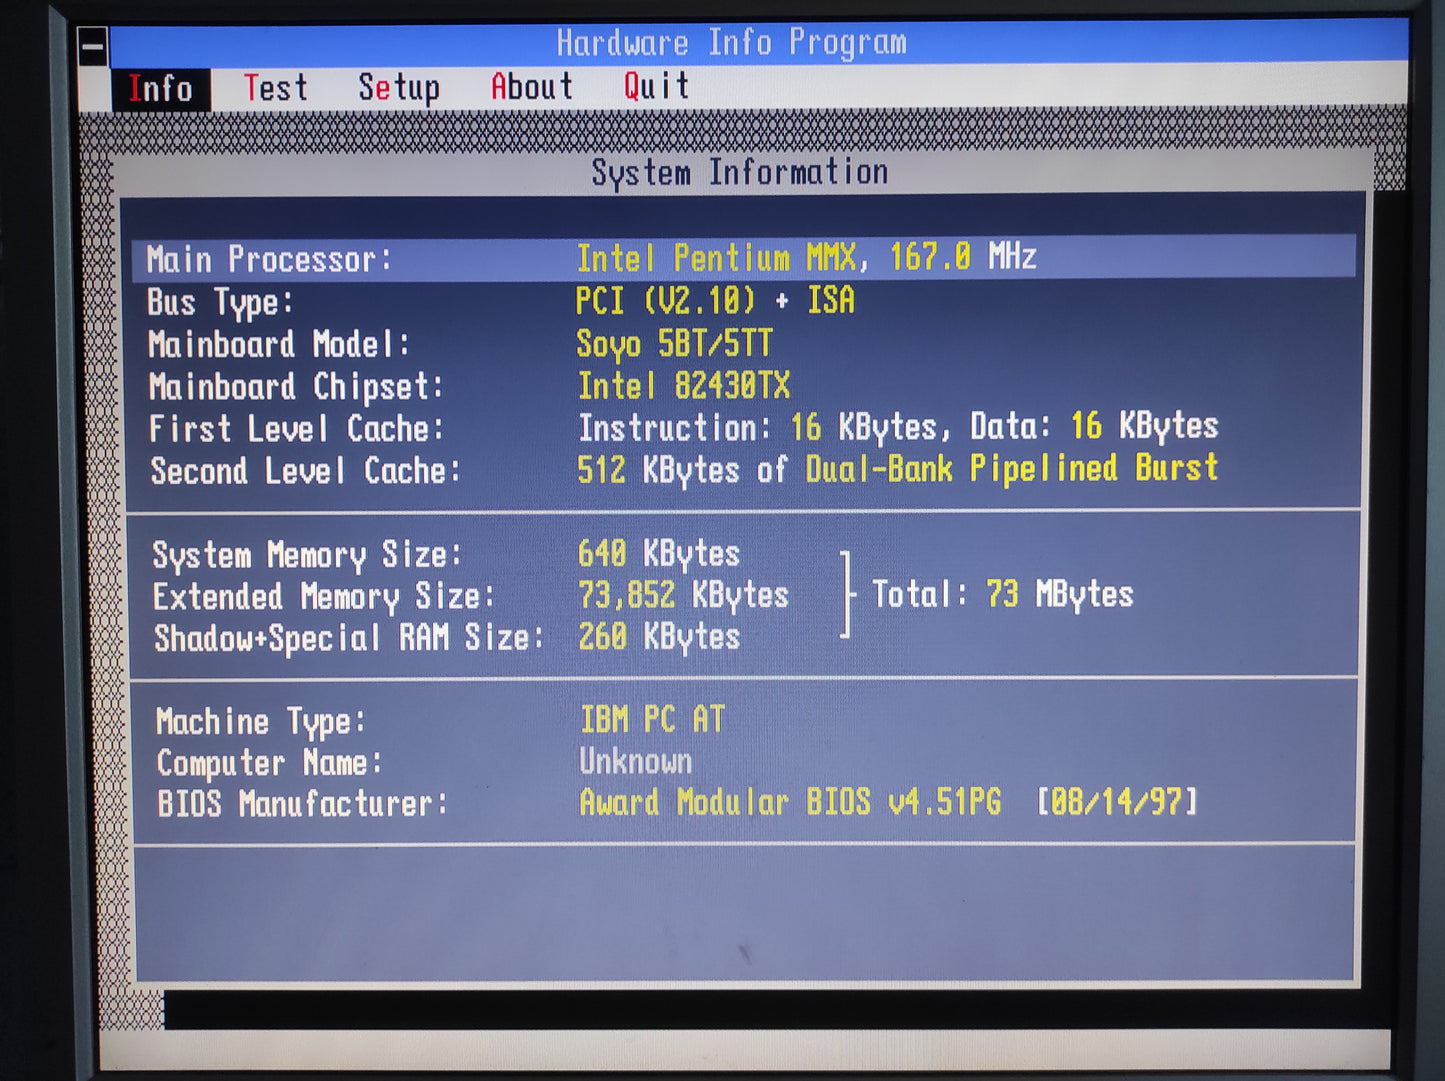This screenshot has height=1081, width=1445.
Task: Click the Second Level Cache label
Action: coord(305,471)
